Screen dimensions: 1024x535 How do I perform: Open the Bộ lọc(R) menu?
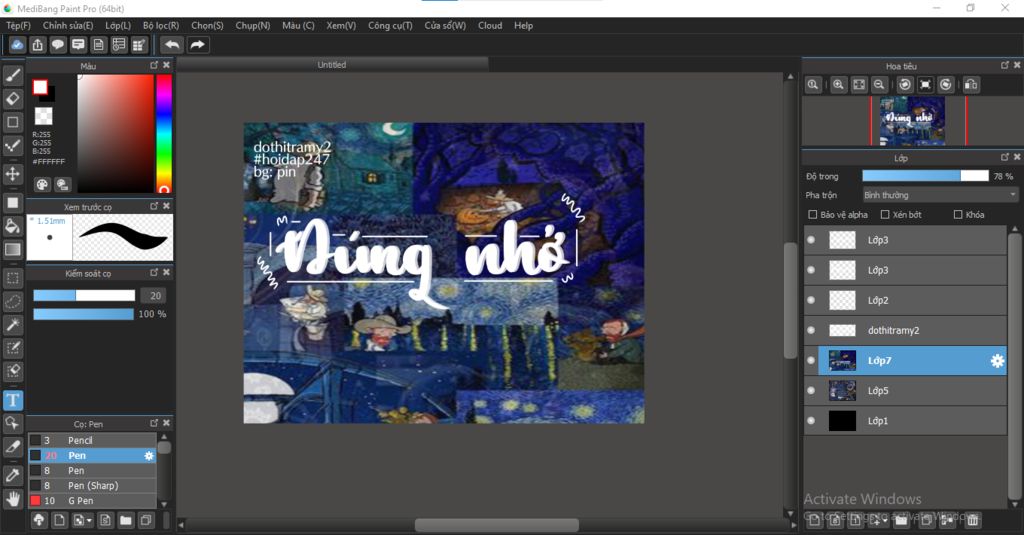point(161,25)
